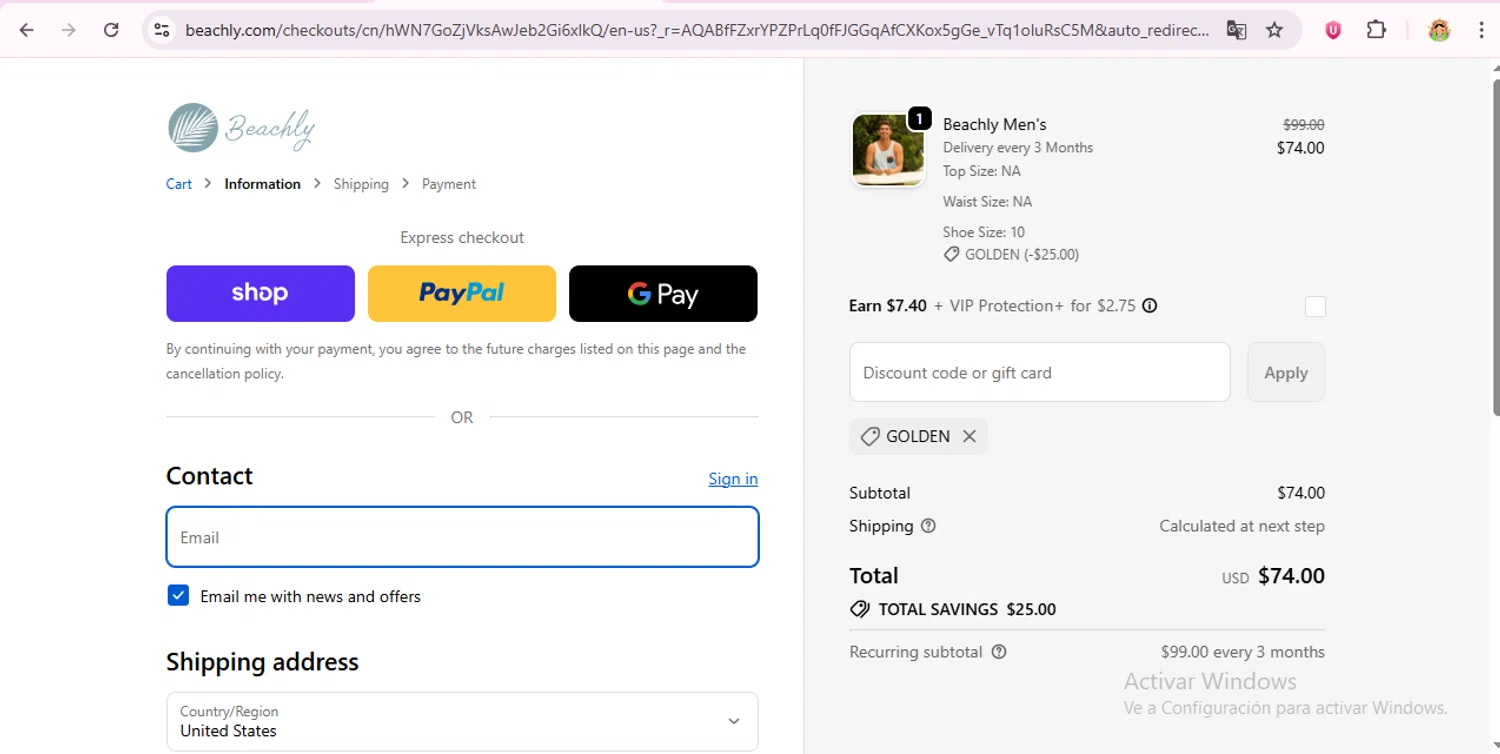1500x754 pixels.
Task: Select the Information breadcrumb step
Action: tap(262, 184)
